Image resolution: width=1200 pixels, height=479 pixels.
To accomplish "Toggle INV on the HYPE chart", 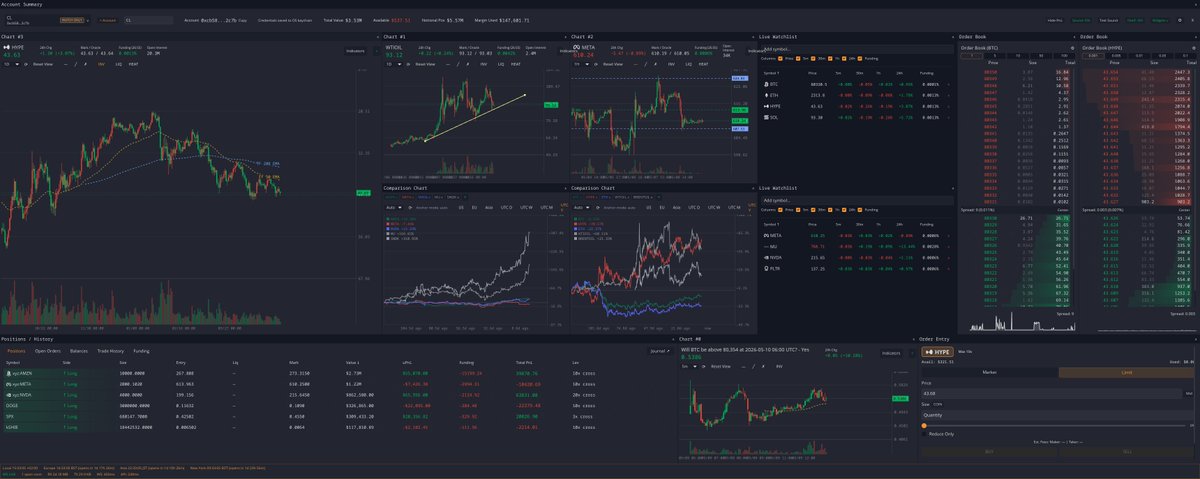I will coord(101,64).
